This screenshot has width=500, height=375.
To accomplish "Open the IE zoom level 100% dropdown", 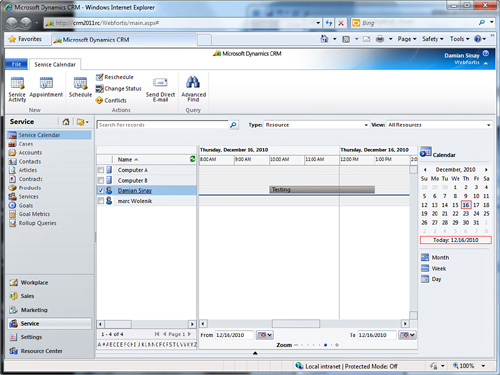I will tap(483, 366).
